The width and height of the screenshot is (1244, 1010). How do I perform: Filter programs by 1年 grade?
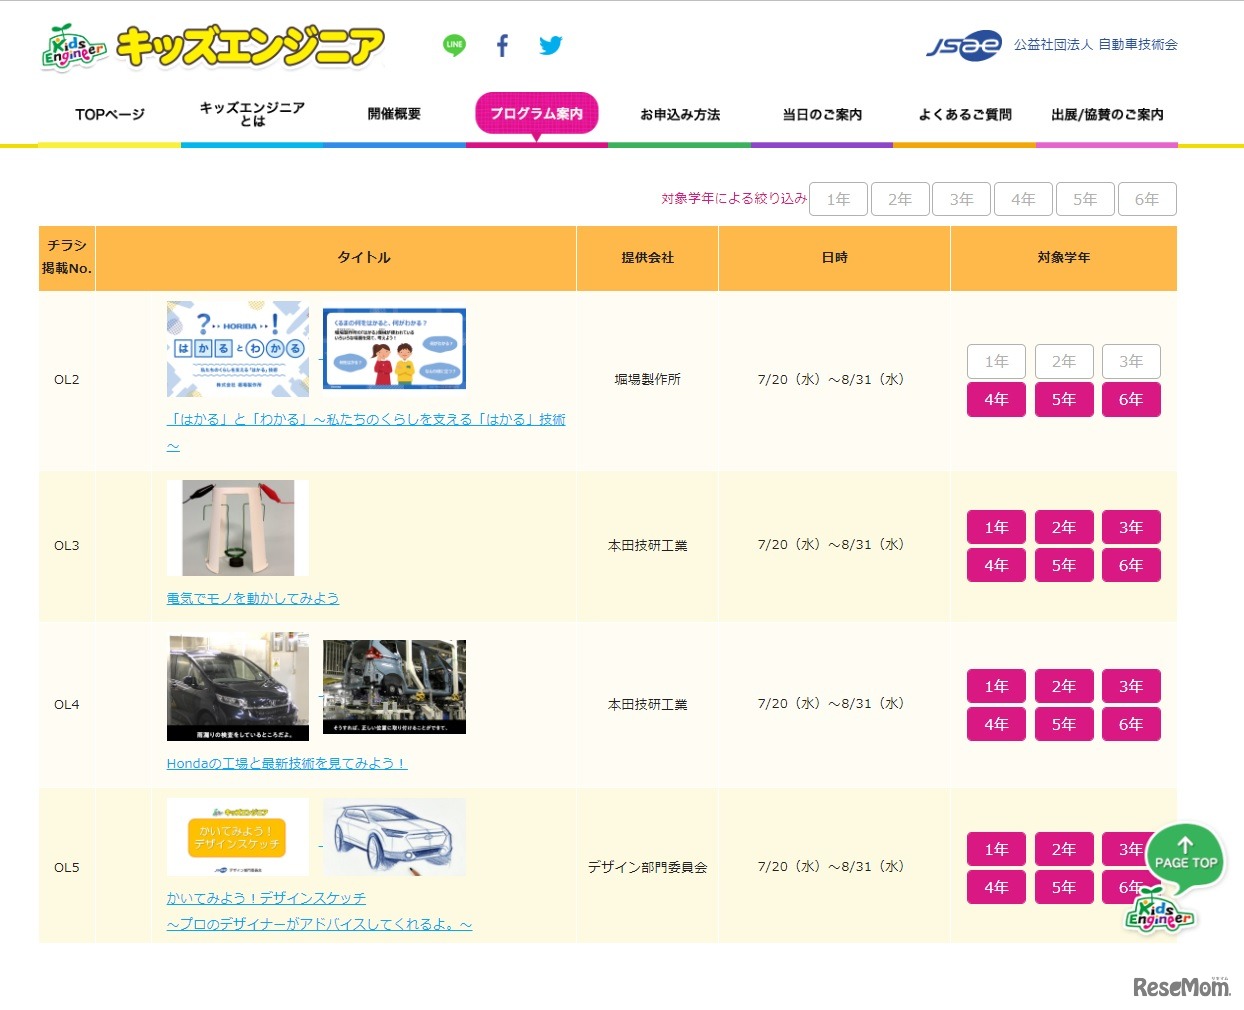click(838, 199)
